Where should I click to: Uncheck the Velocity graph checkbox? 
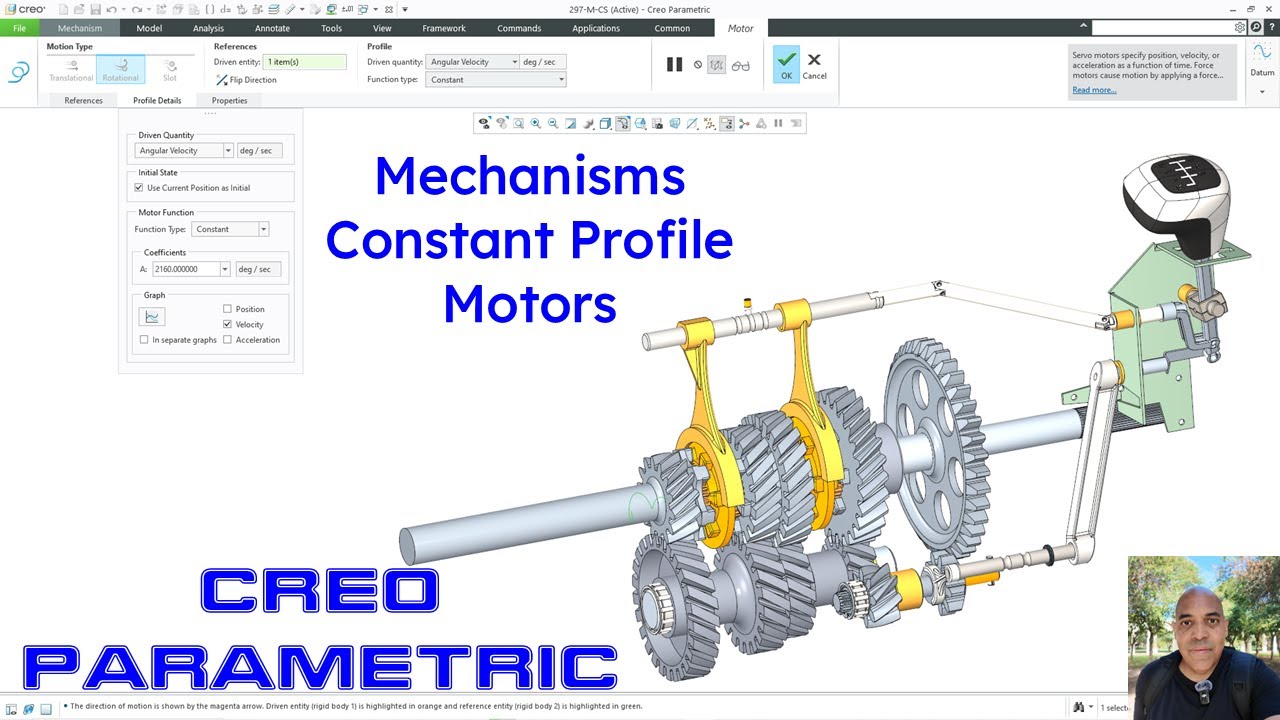(227, 324)
